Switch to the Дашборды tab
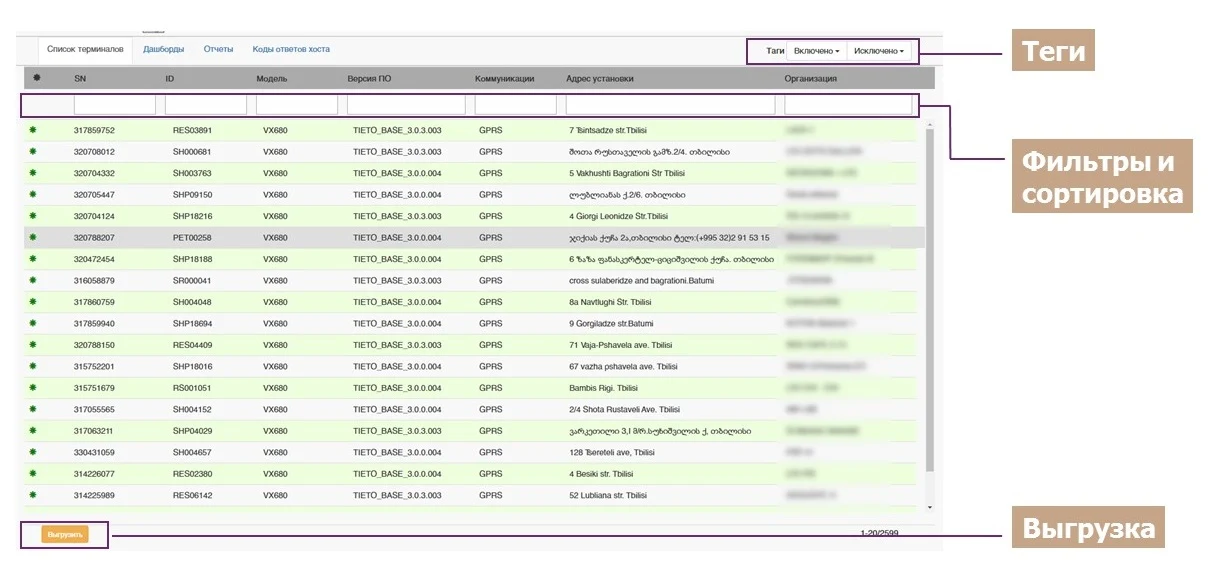Screen dimensions: 1212x561 (163, 49)
